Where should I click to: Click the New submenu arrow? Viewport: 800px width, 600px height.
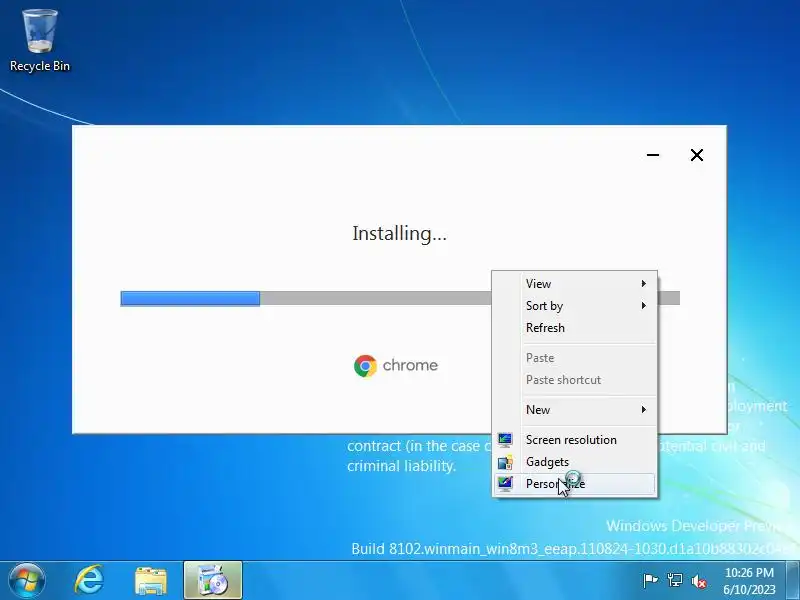[644, 409]
